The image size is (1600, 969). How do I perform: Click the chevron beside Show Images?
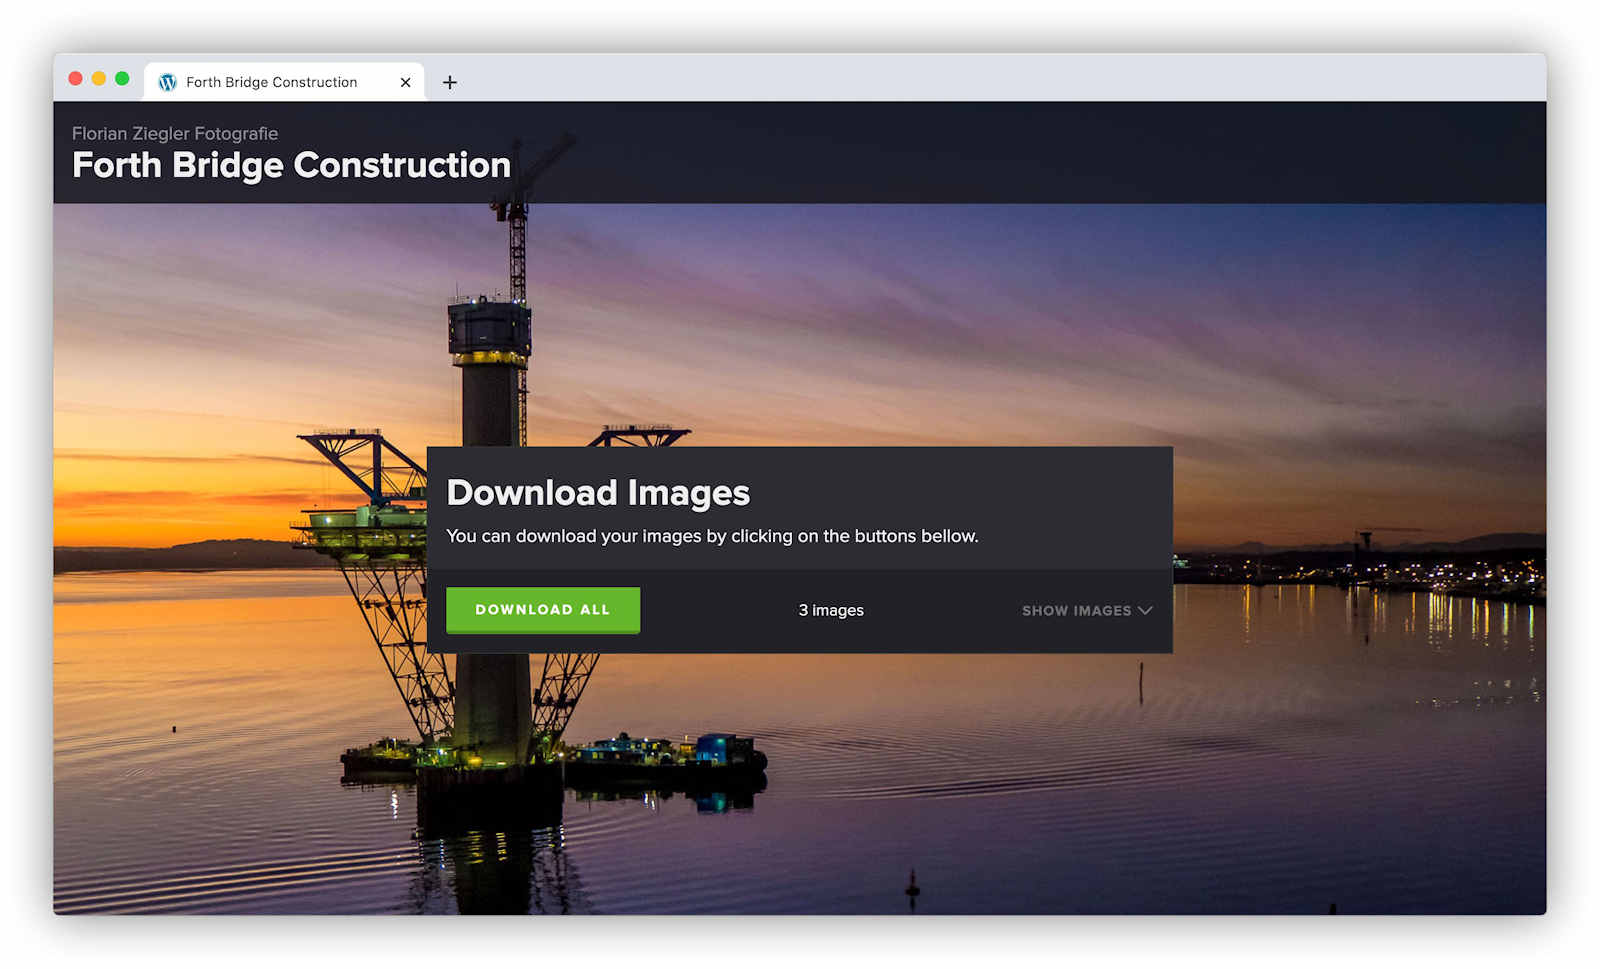point(1145,610)
